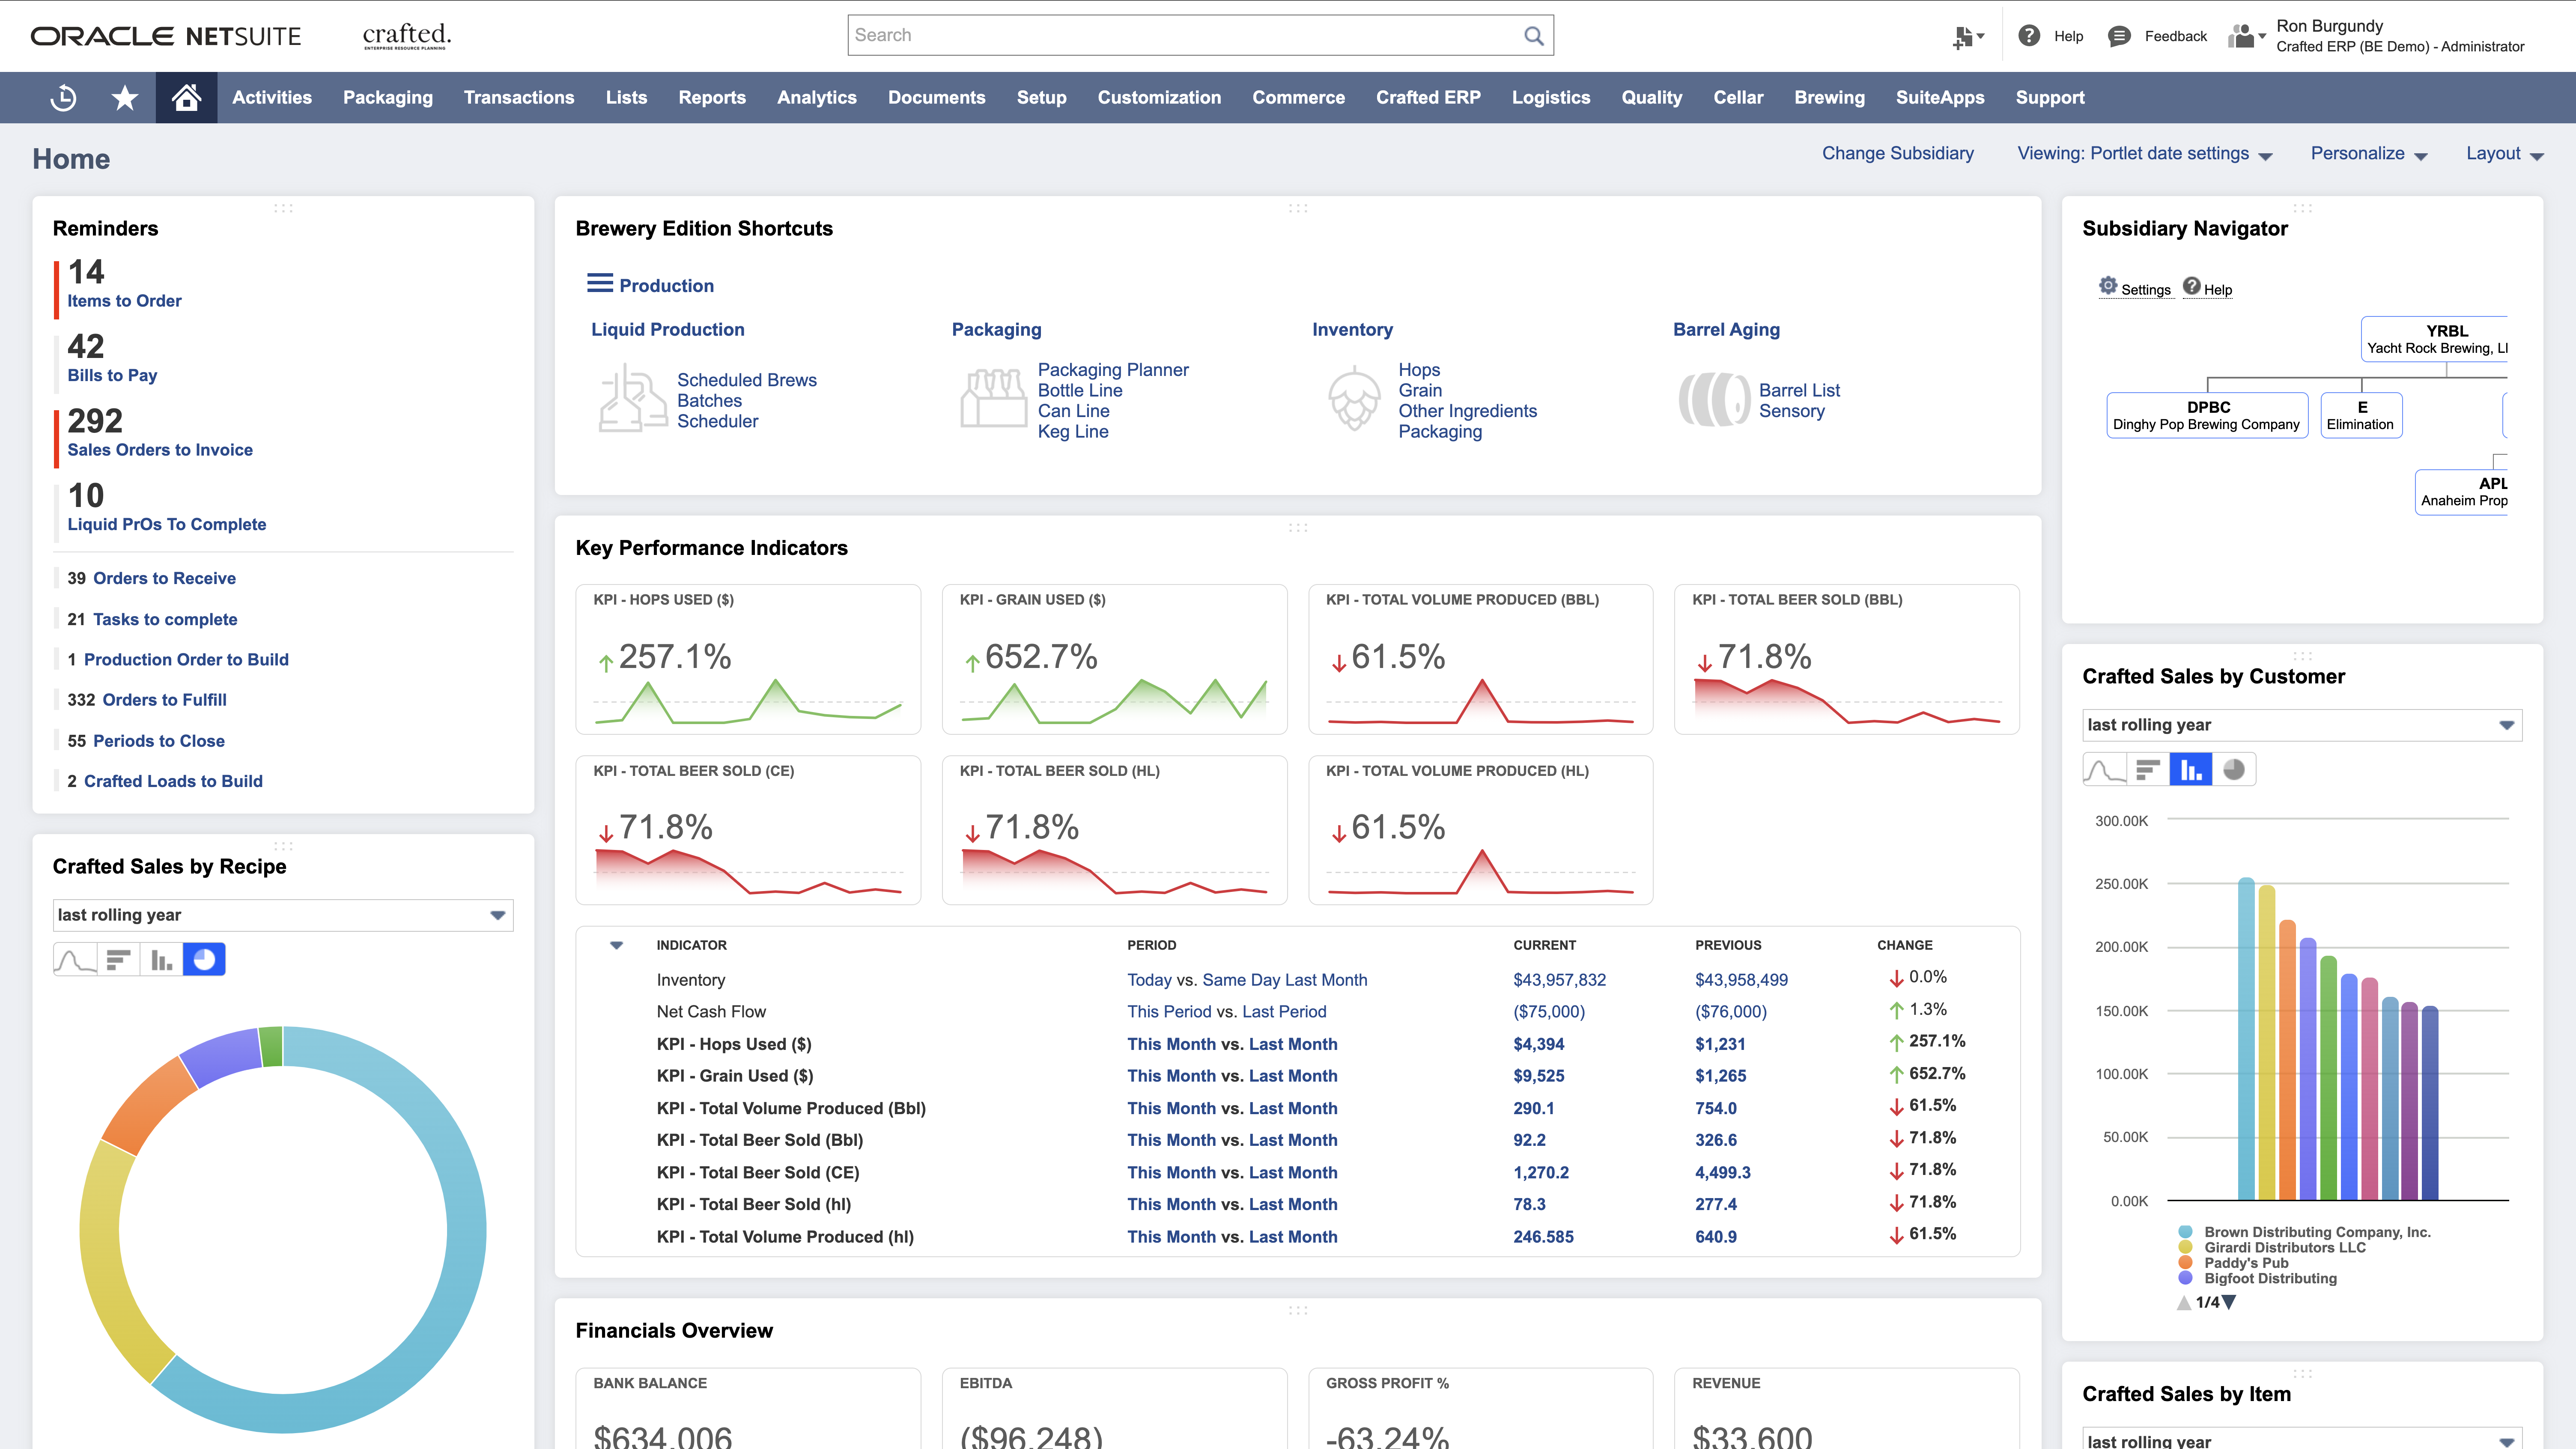Viewport: 2576px width, 1449px height.
Task: Open the Reports menu
Action: point(712,98)
